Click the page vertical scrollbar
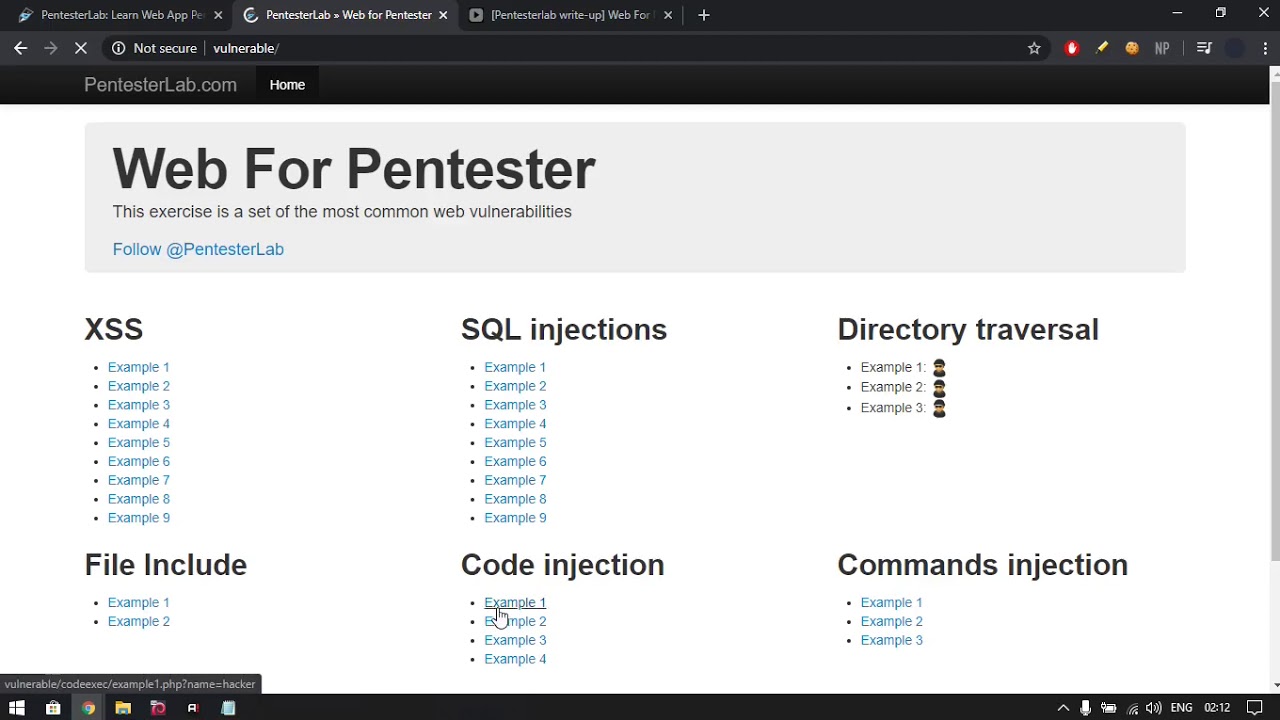The width and height of the screenshot is (1280, 720). pos(1275,320)
